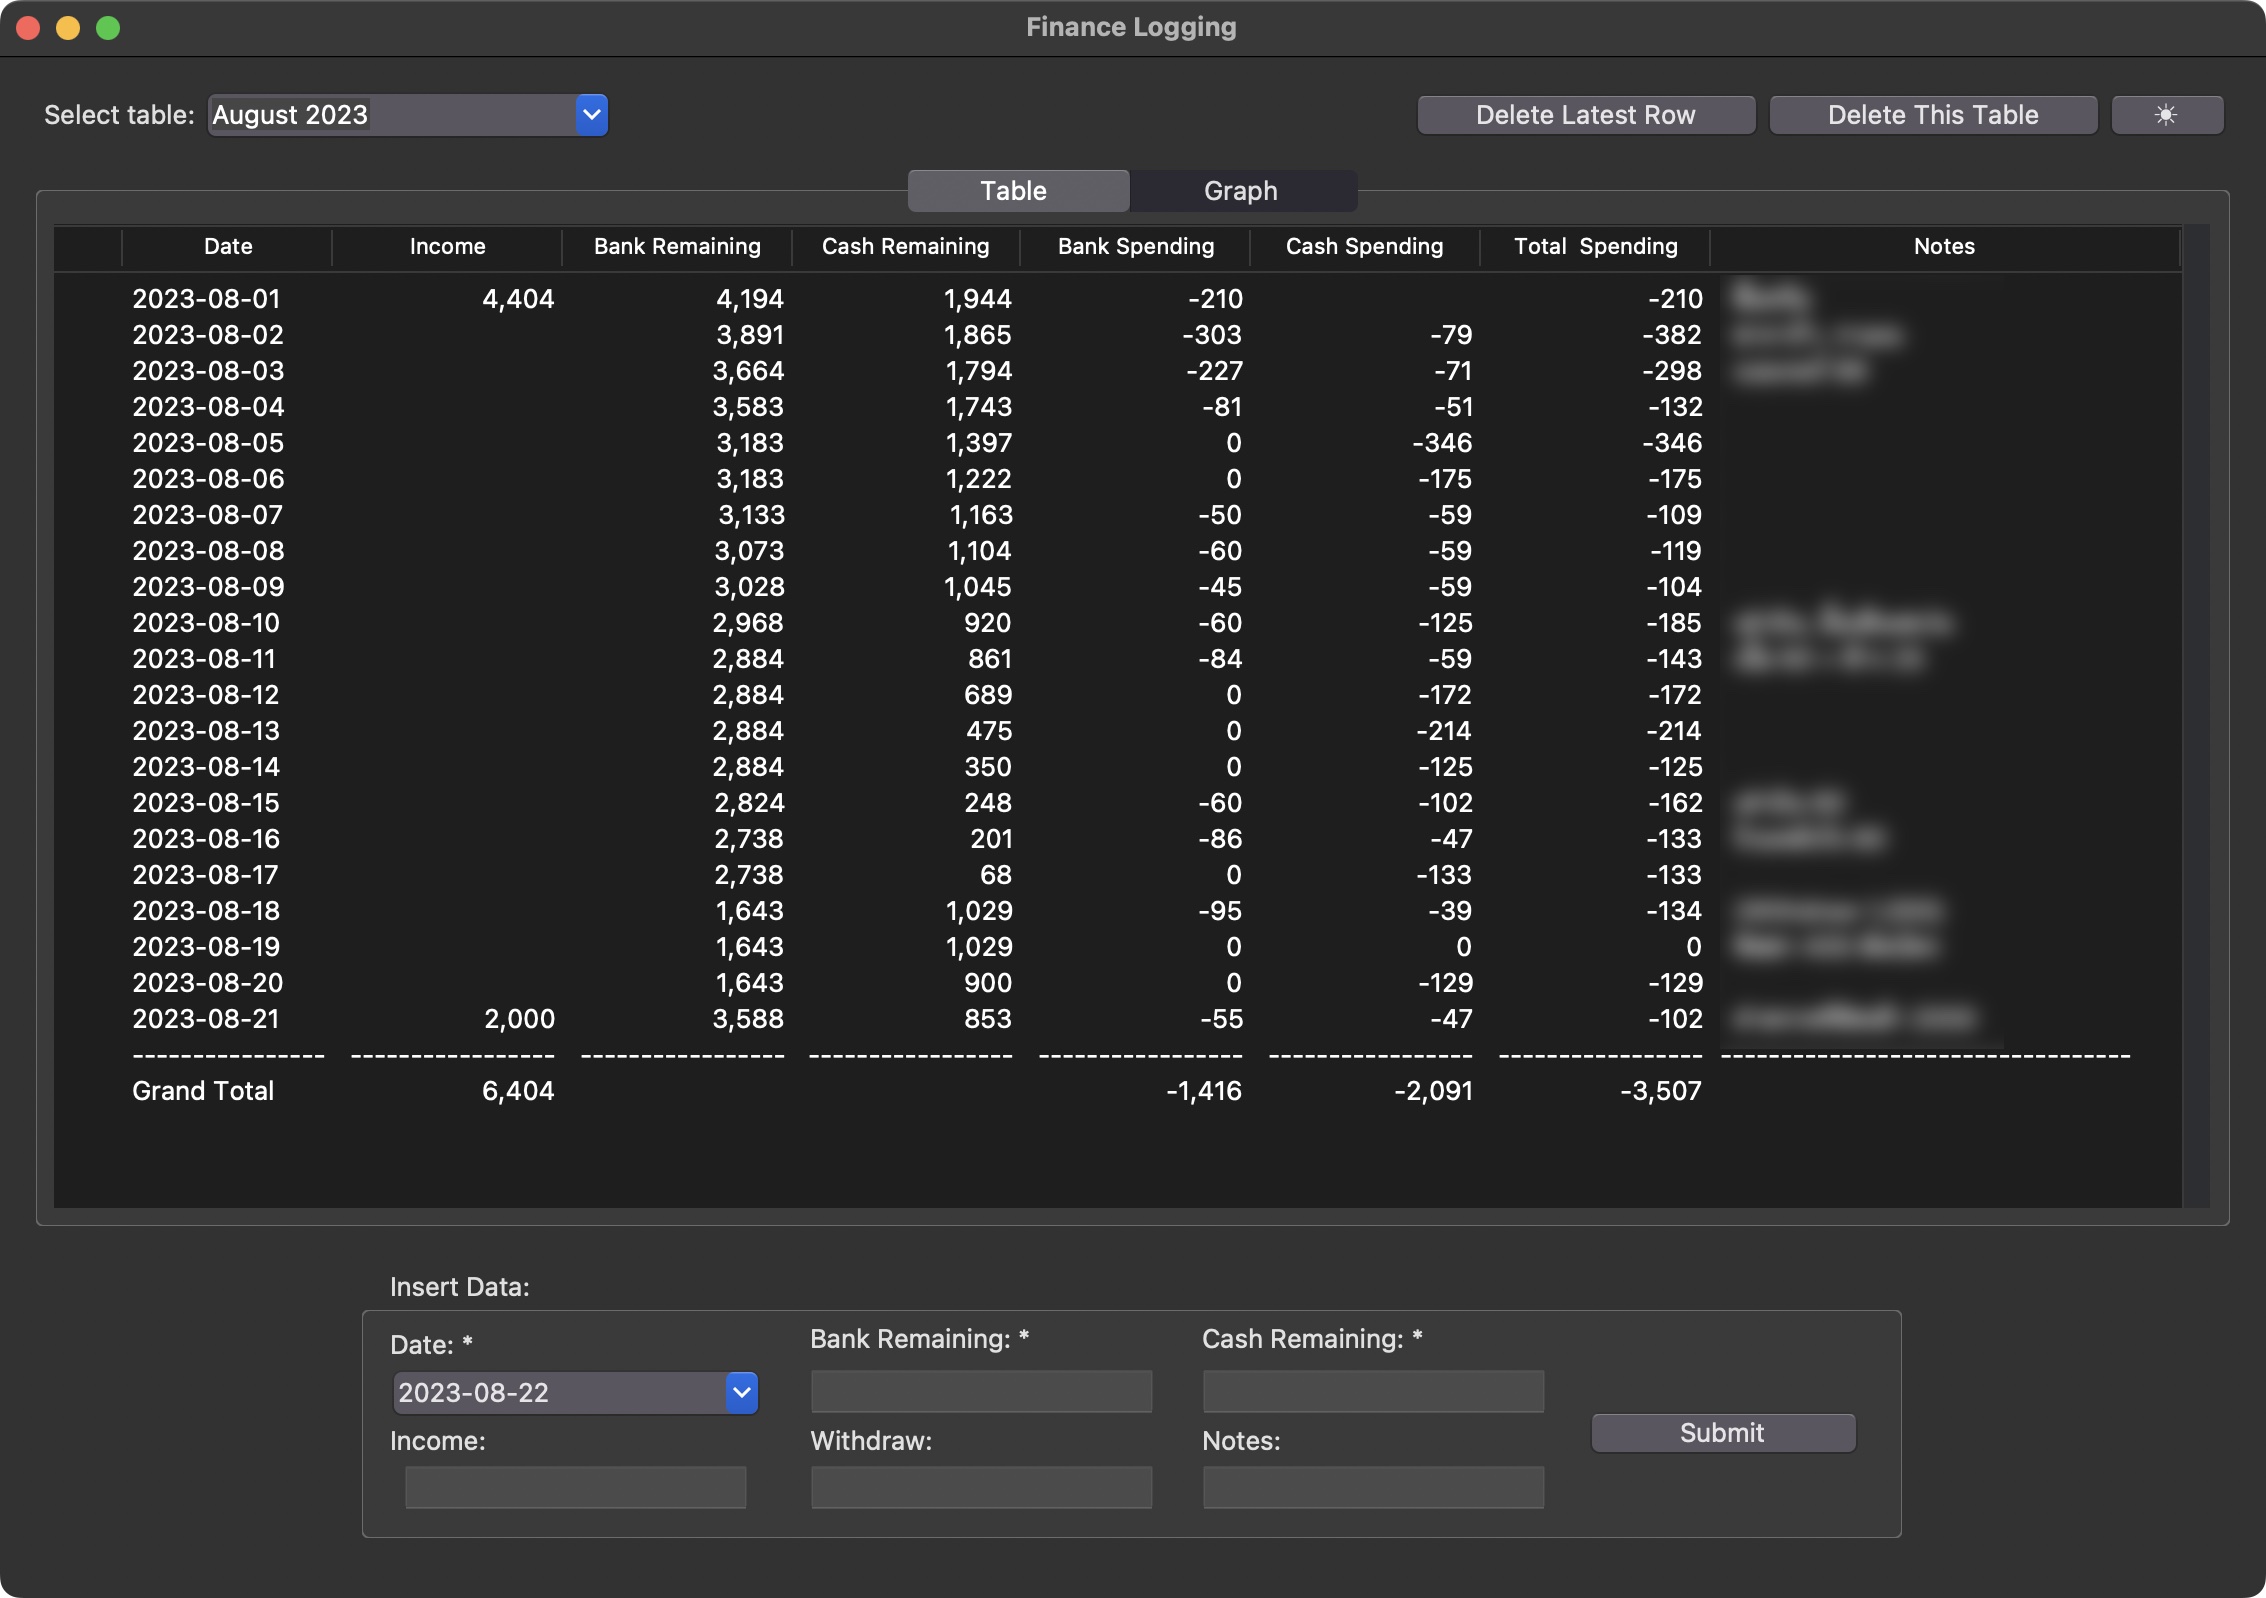Click the Delete This Table button

click(1933, 114)
